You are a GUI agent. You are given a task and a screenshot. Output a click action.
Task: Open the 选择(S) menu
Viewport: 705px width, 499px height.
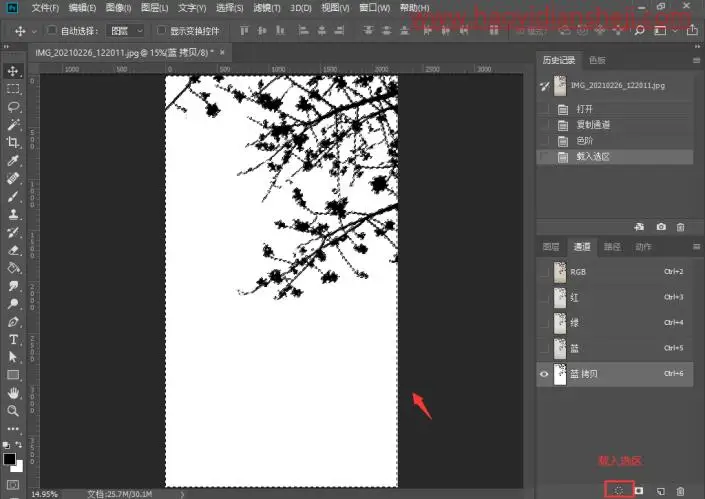tap(229, 8)
